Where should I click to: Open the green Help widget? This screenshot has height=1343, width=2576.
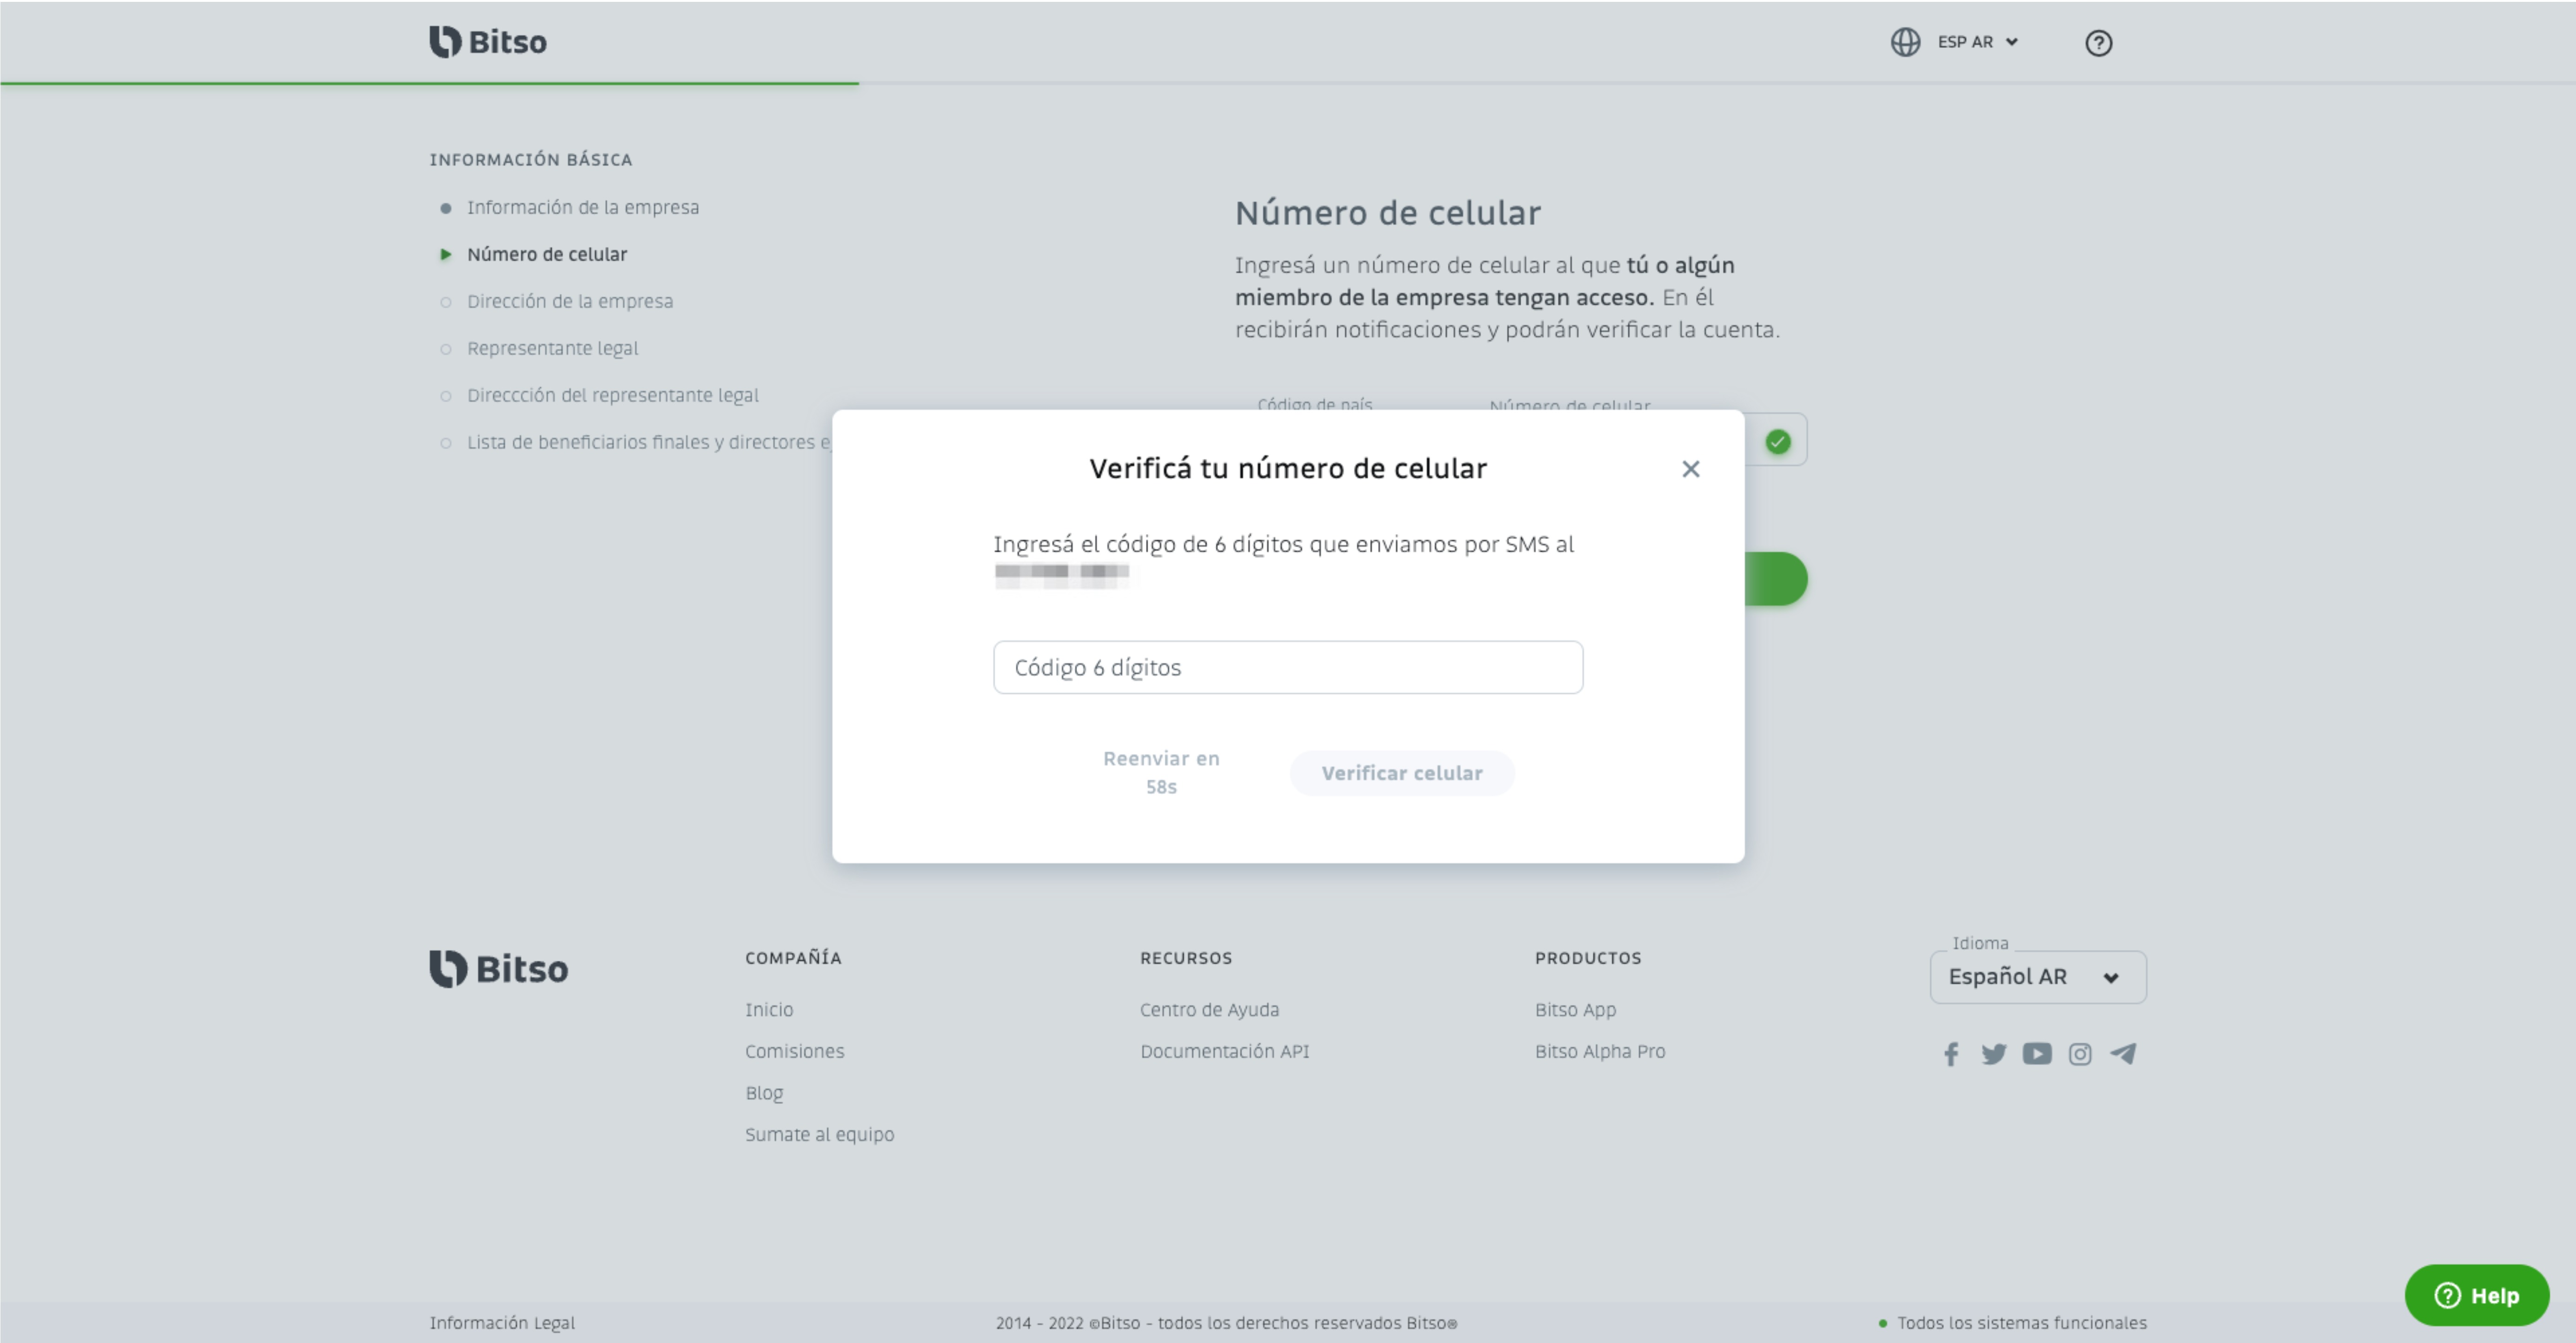[2476, 1295]
